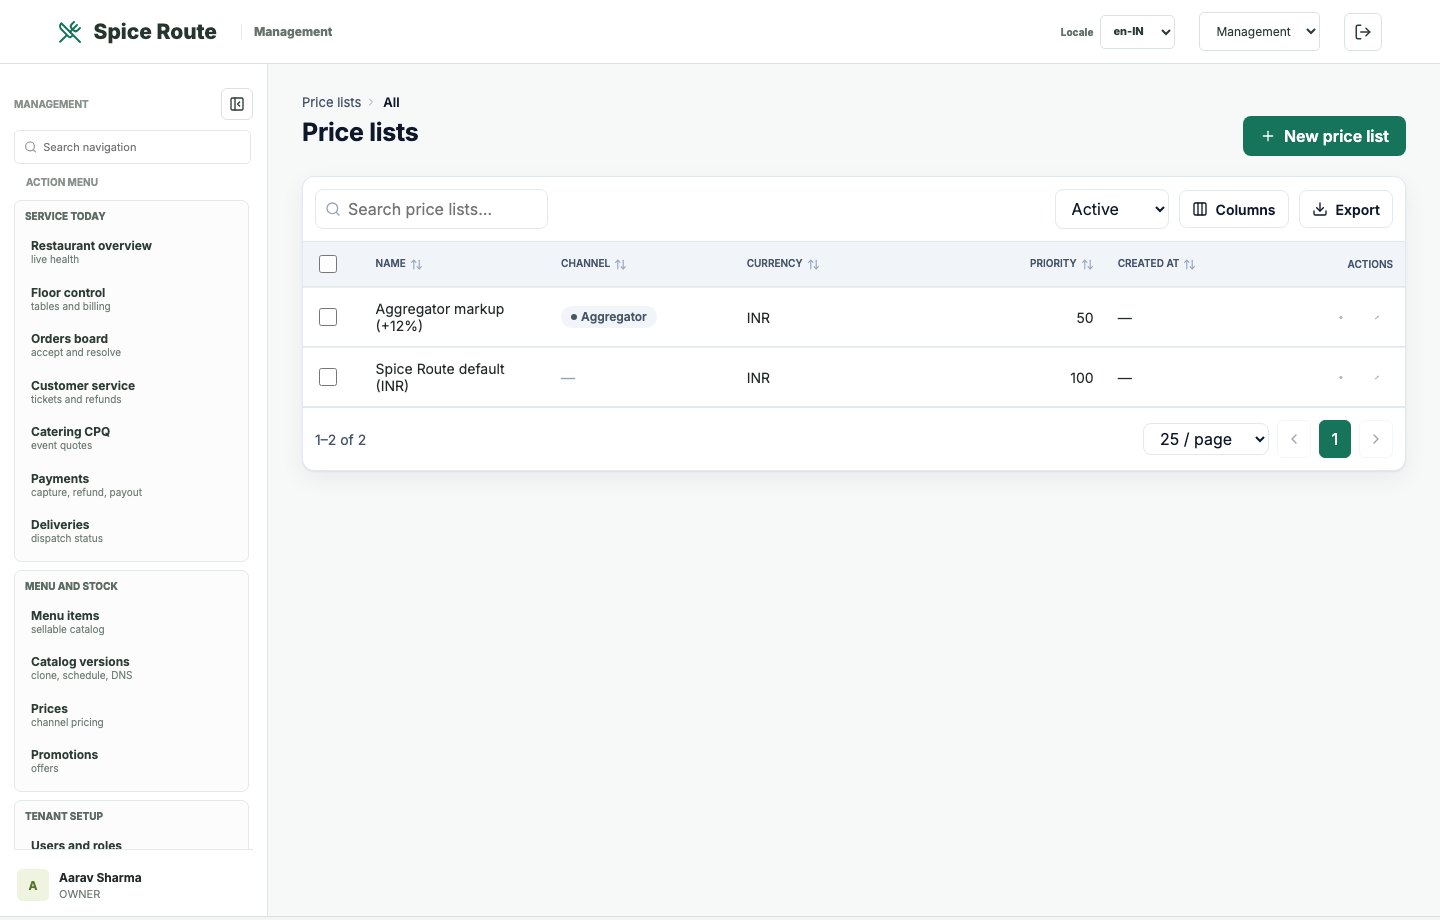Export the price lists
Image resolution: width=1440 pixels, height=920 pixels.
pos(1346,209)
